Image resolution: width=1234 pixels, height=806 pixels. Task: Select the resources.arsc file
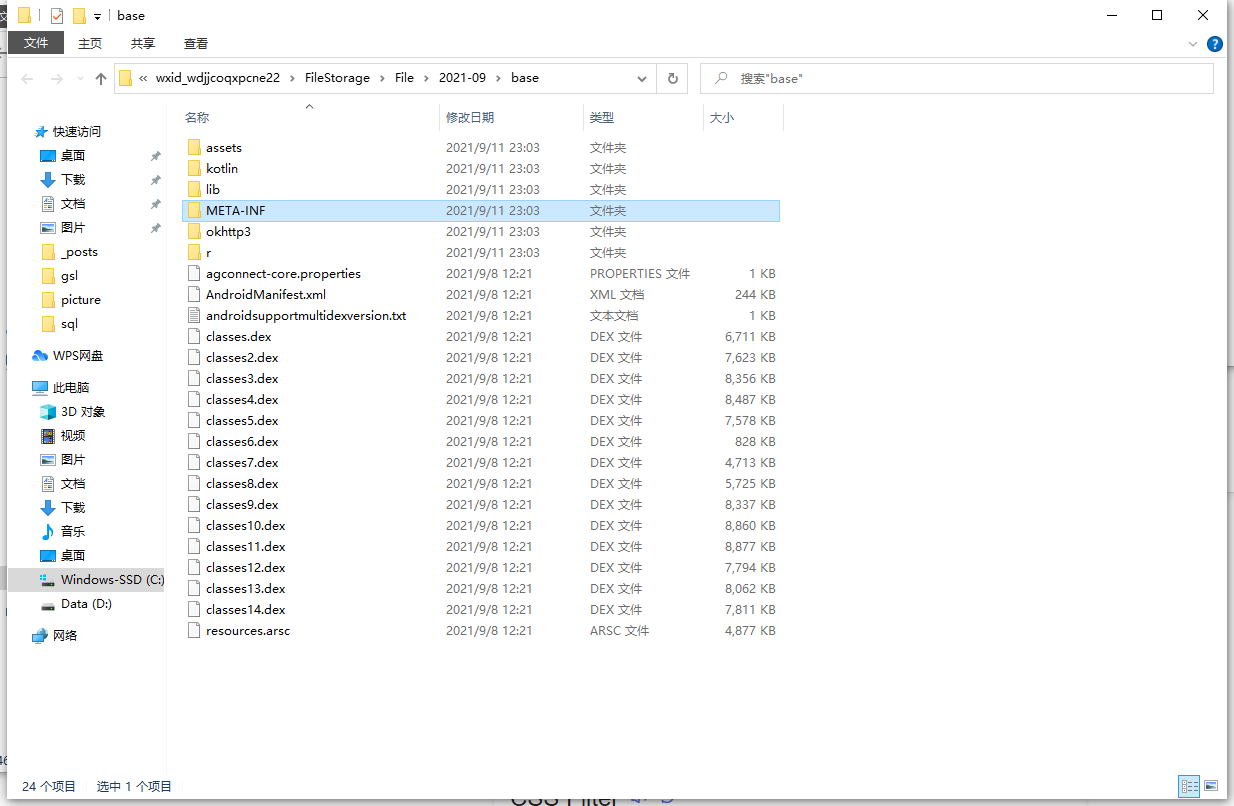pos(247,631)
